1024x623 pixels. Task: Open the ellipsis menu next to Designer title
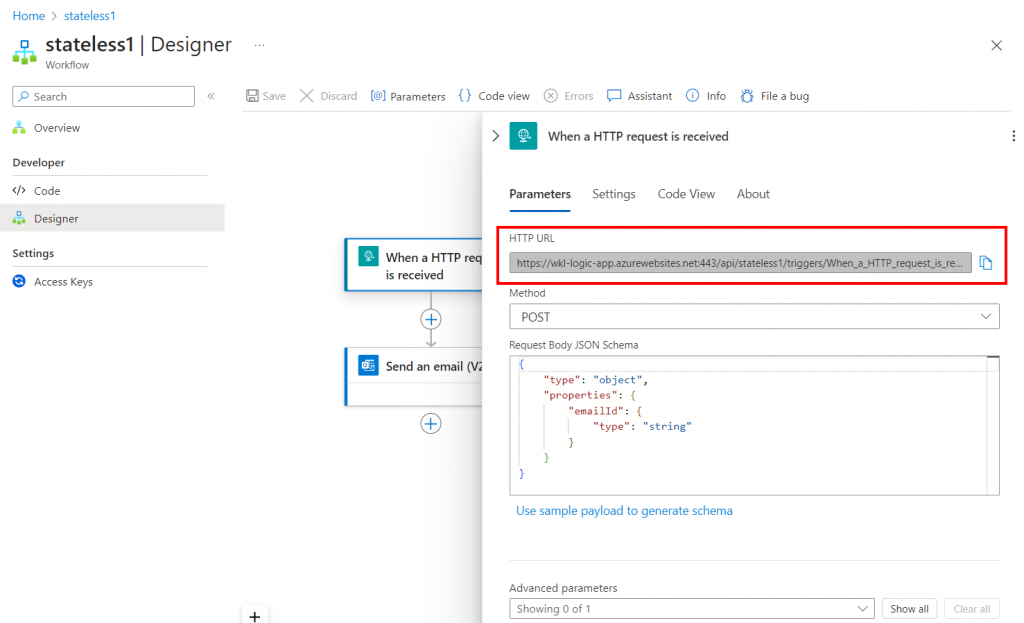[259, 45]
